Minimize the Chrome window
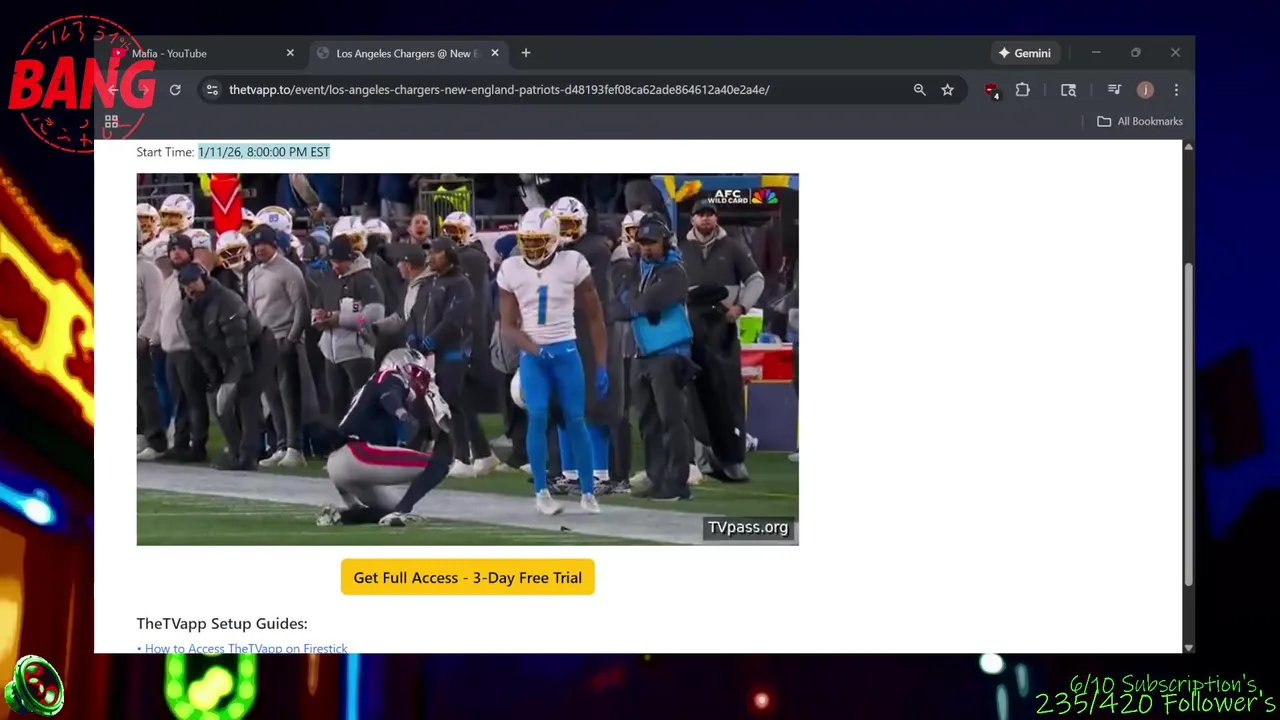1280x720 pixels. coord(1096,53)
